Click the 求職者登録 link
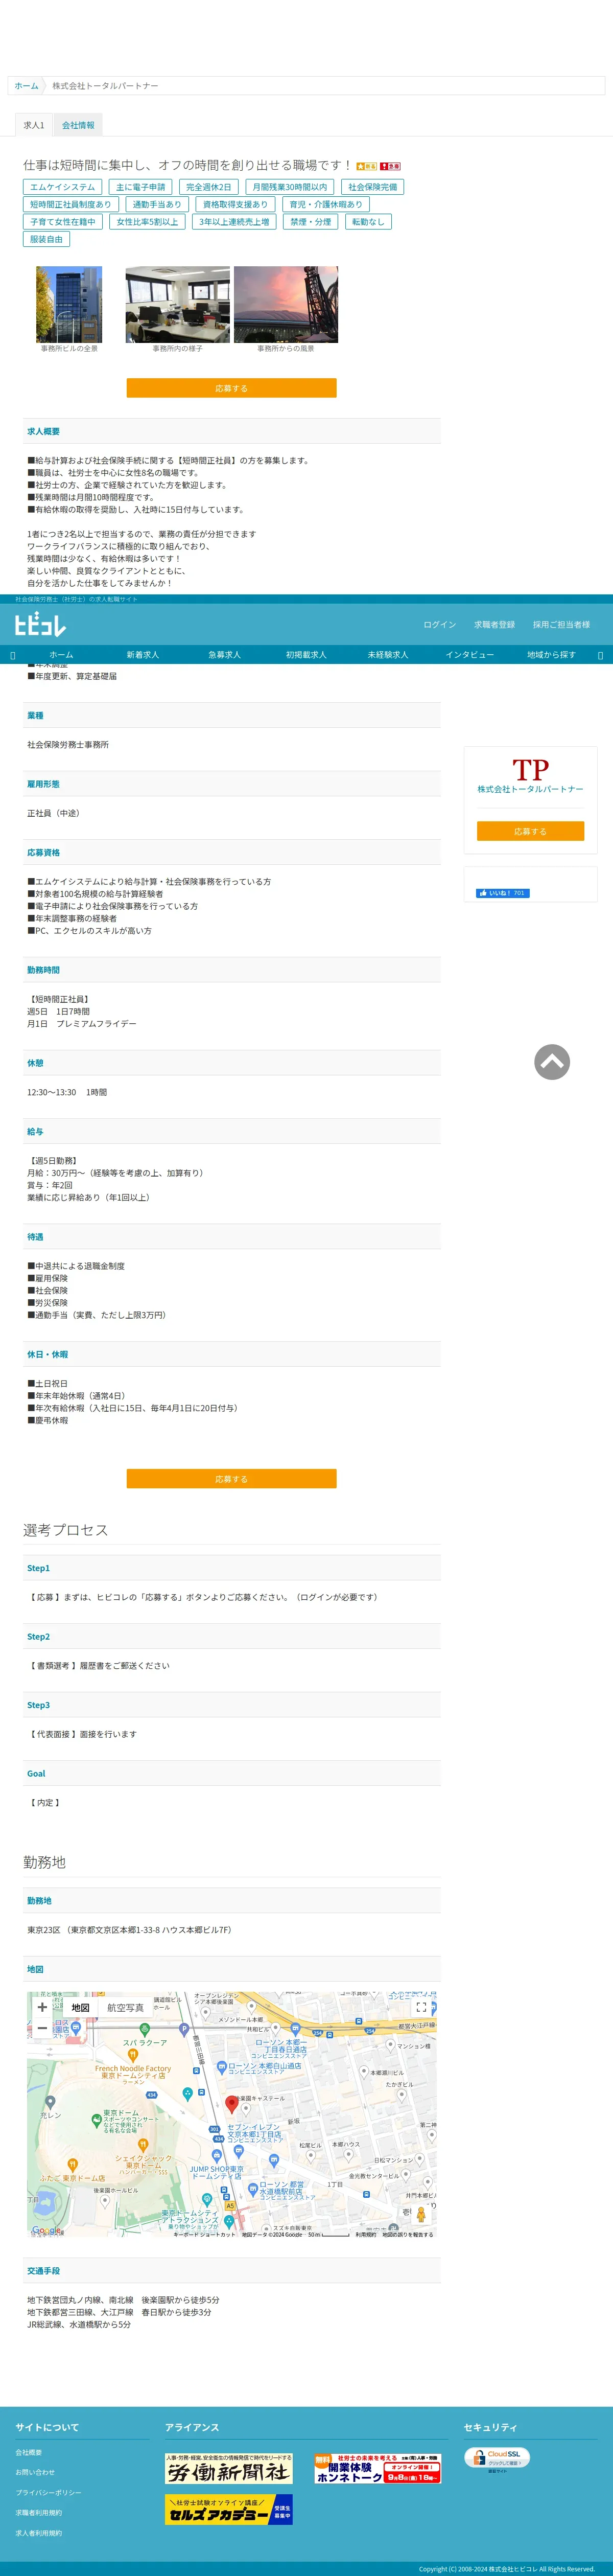Viewport: 613px width, 2576px height. pos(494,624)
